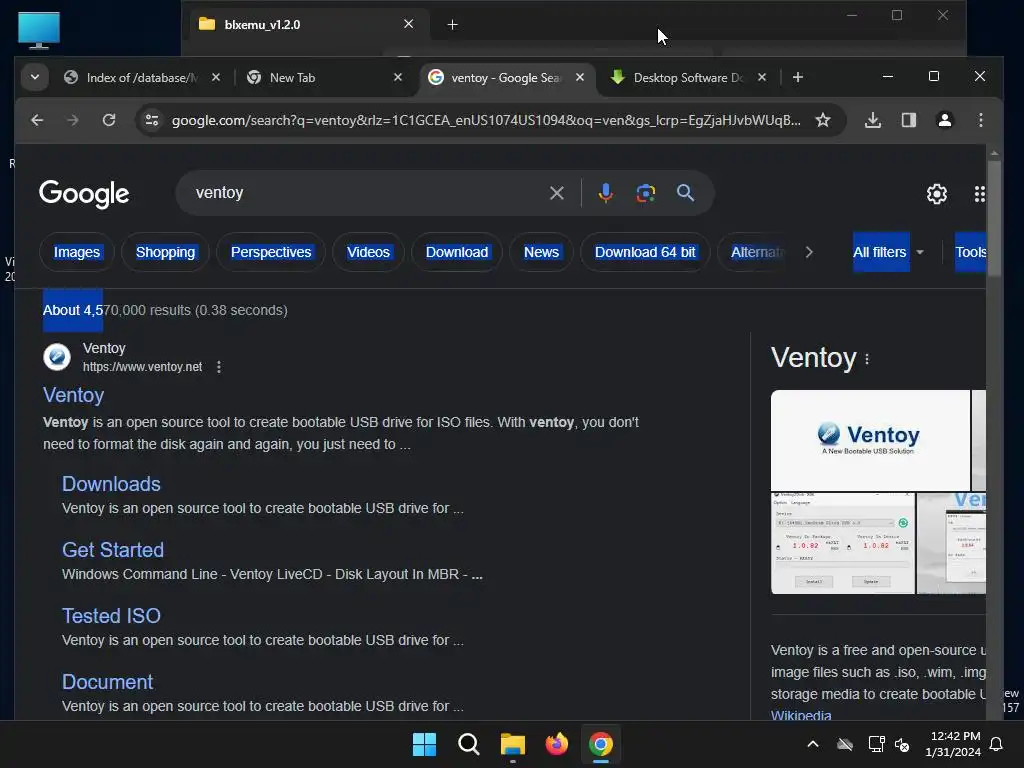Screen dimensions: 1024x768
Task: Select the Download filter chip
Action: [456, 252]
